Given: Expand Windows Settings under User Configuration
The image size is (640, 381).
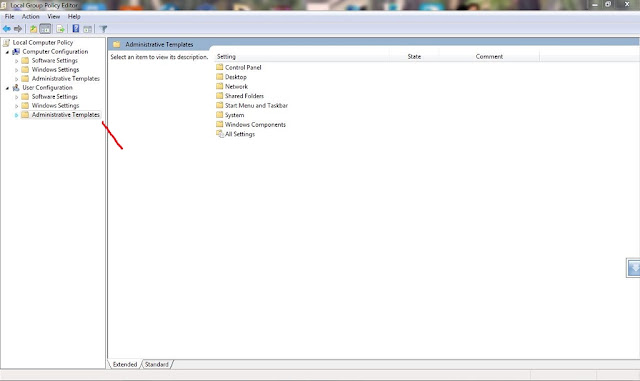Looking at the screenshot, I should pos(17,106).
